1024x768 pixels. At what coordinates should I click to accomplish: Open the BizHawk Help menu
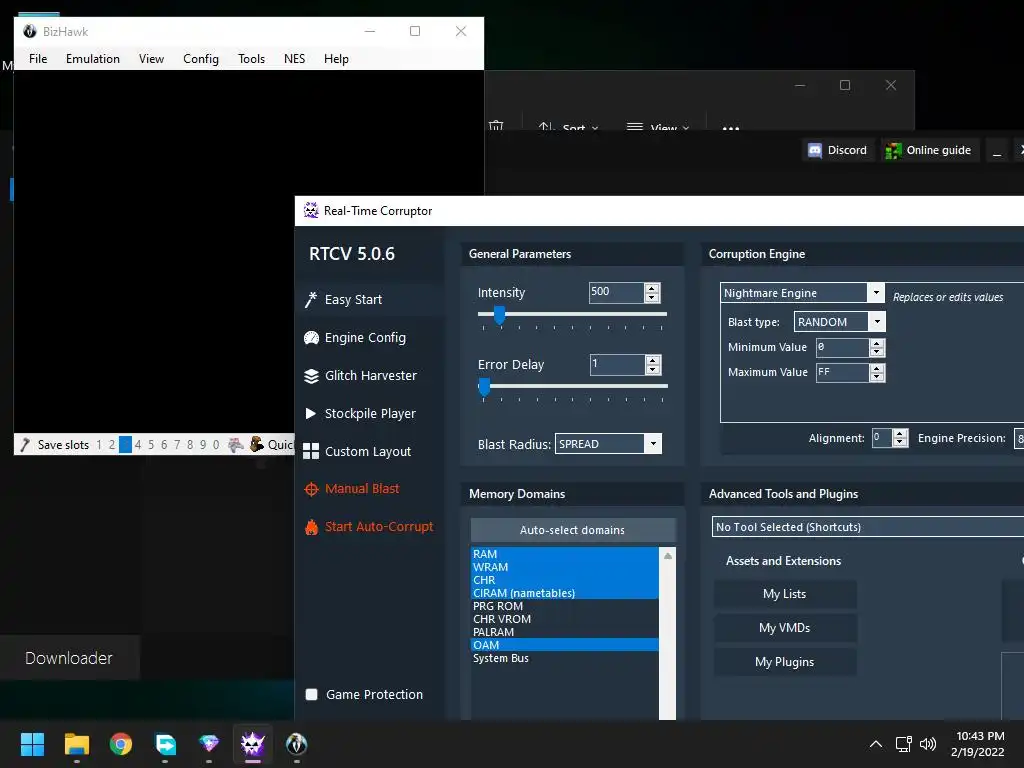click(x=336, y=59)
